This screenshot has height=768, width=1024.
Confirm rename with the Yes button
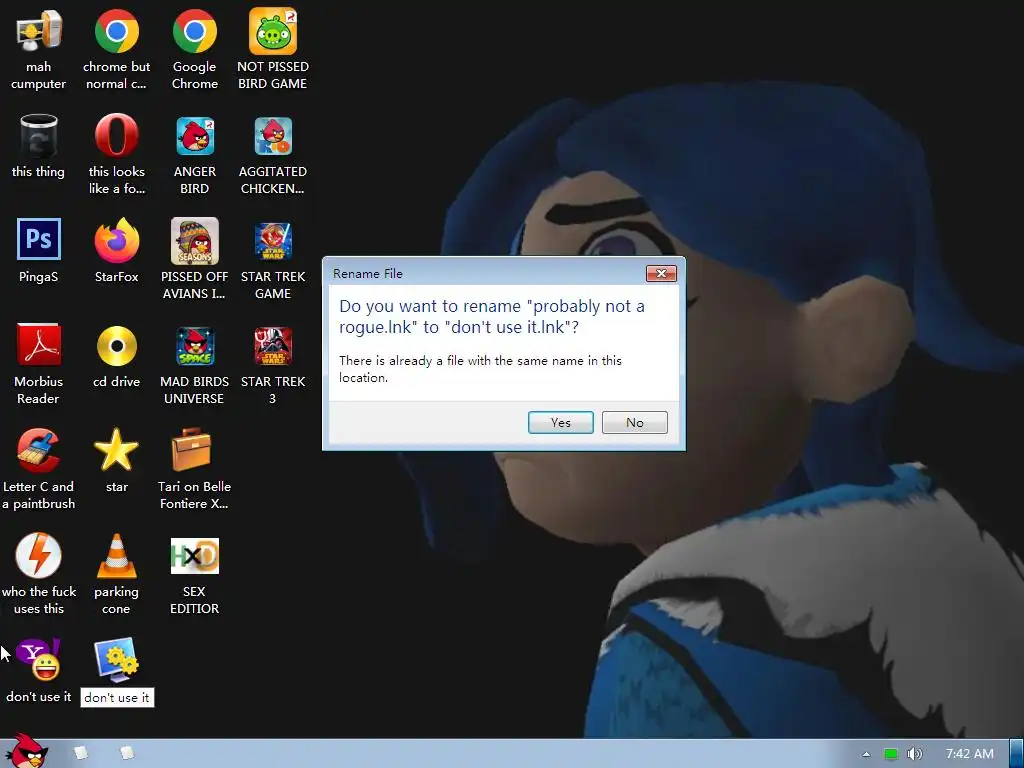560,423
